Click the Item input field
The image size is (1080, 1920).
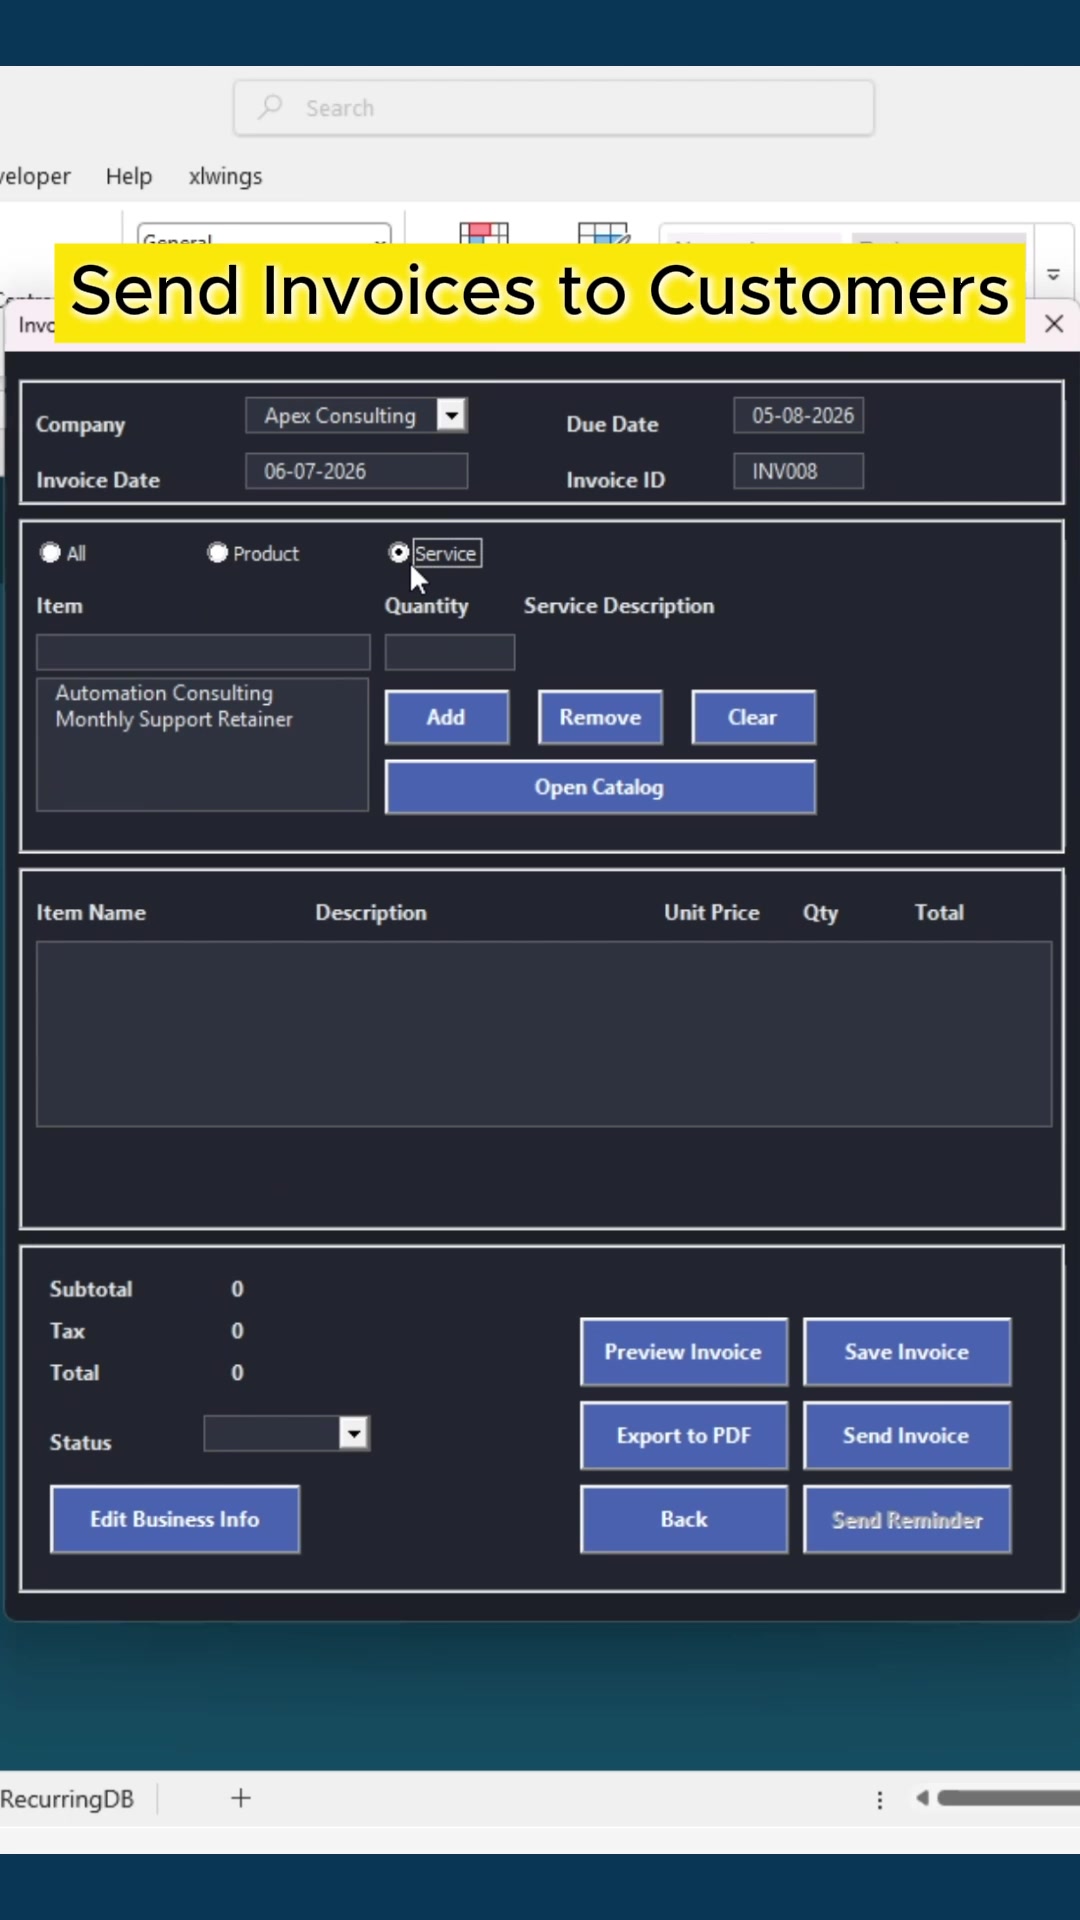point(203,652)
